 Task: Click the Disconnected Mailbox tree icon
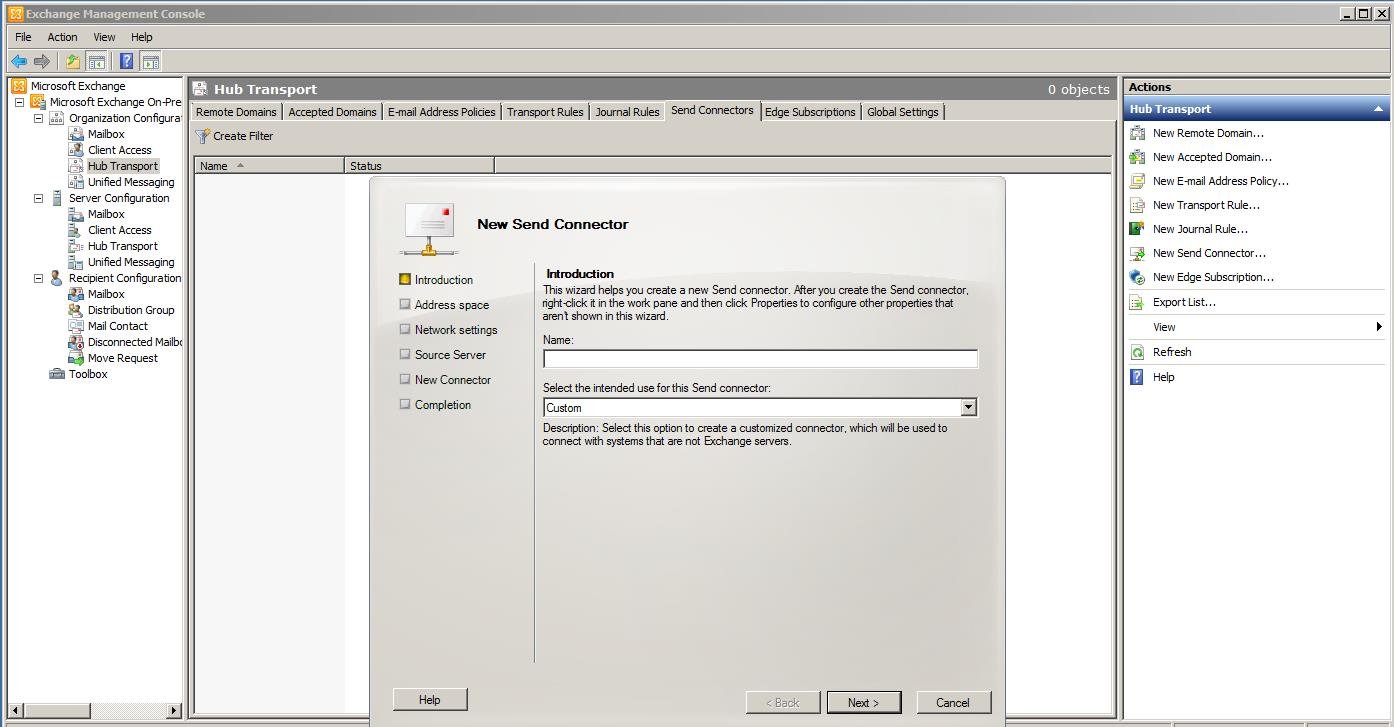pyautogui.click(x=76, y=342)
